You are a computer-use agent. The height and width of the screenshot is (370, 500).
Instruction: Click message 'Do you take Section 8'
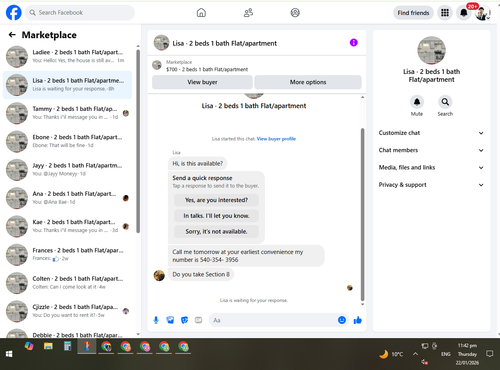pos(201,274)
